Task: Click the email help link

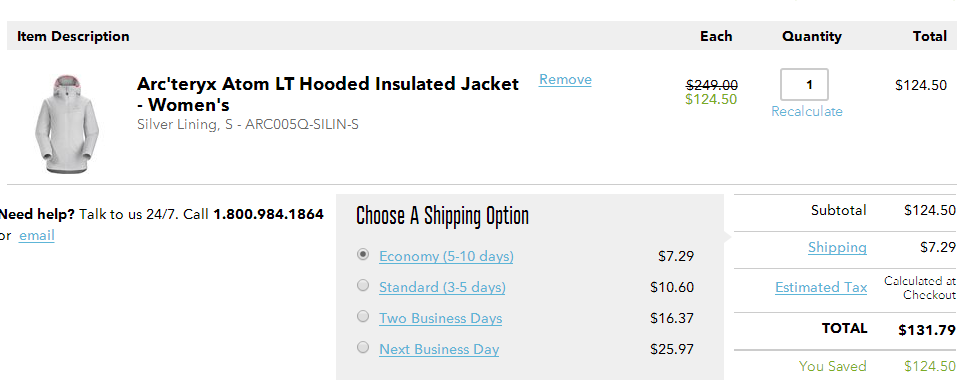Action: pyautogui.click(x=37, y=236)
